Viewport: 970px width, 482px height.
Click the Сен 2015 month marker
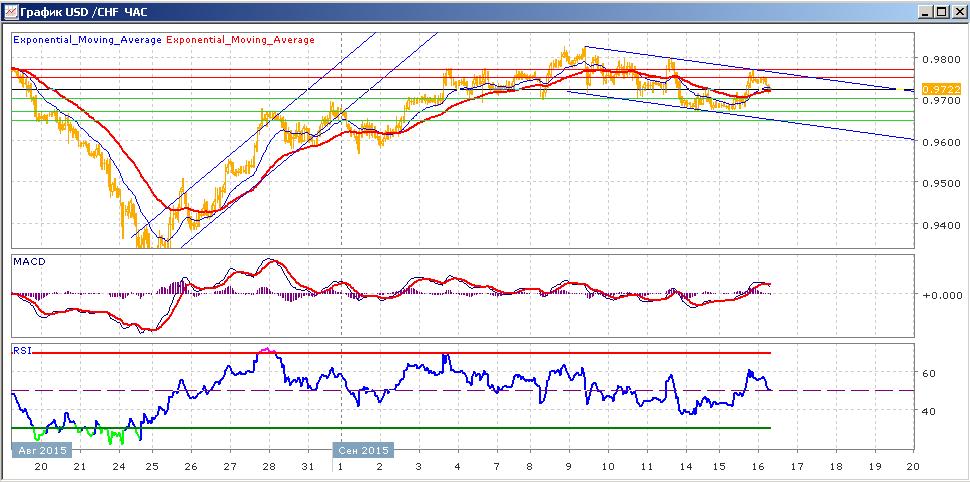[x=363, y=450]
